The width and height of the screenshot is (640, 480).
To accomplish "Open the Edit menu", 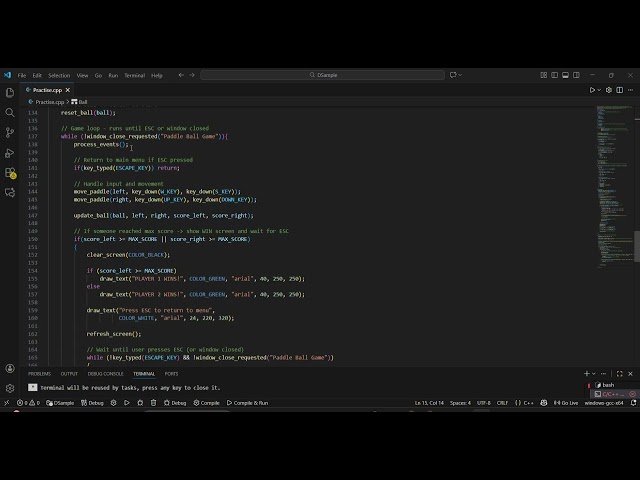I will click(37, 75).
